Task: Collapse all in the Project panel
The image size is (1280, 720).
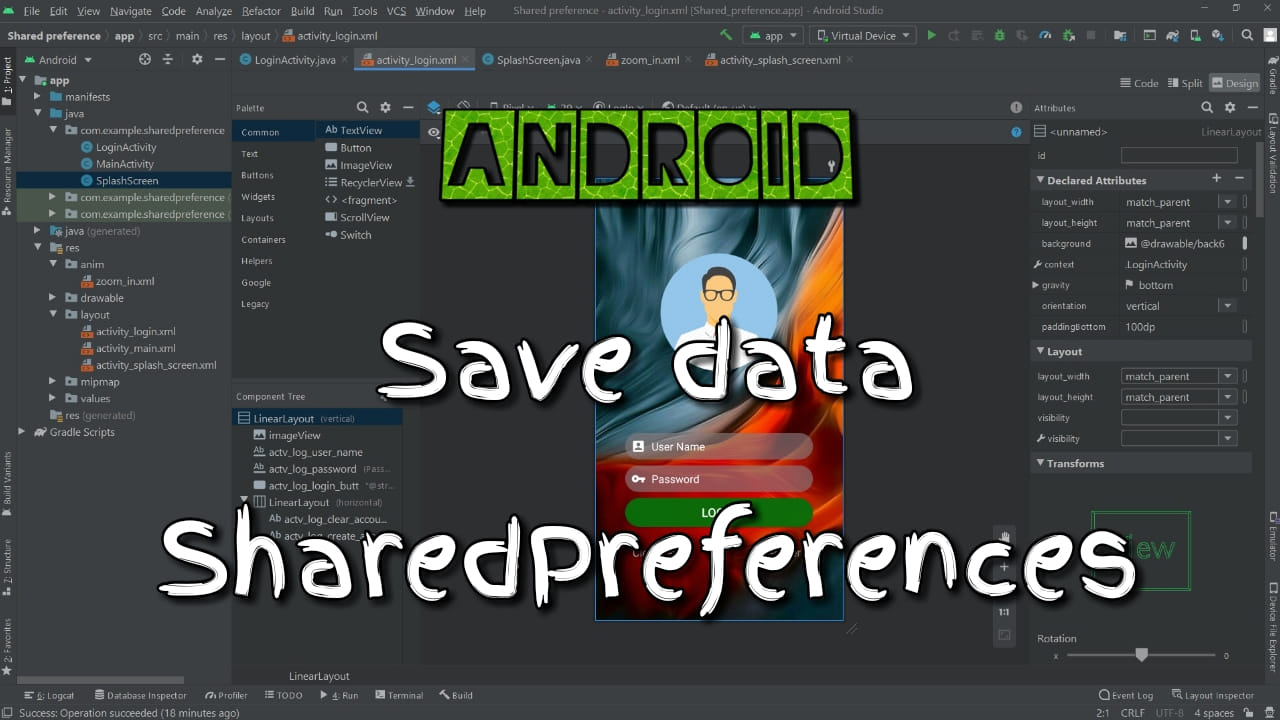Action: (x=168, y=59)
